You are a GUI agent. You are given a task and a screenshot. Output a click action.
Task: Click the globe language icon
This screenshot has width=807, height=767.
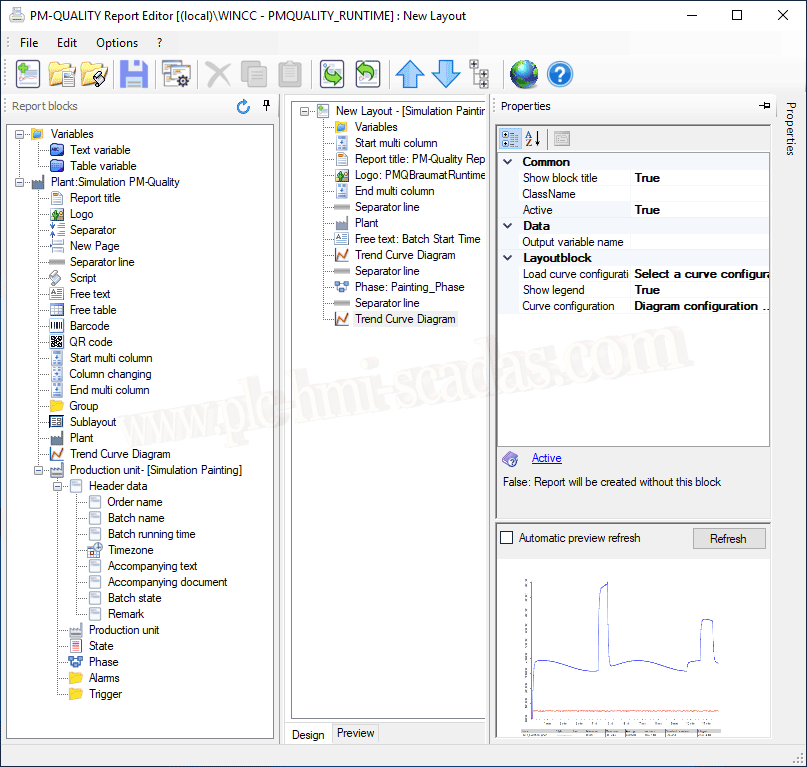[523, 74]
